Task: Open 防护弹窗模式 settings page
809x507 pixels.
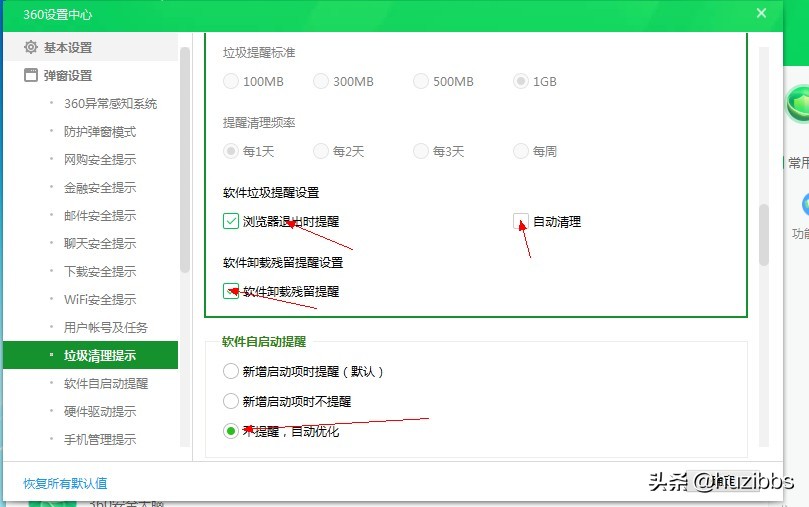Action: pos(100,132)
